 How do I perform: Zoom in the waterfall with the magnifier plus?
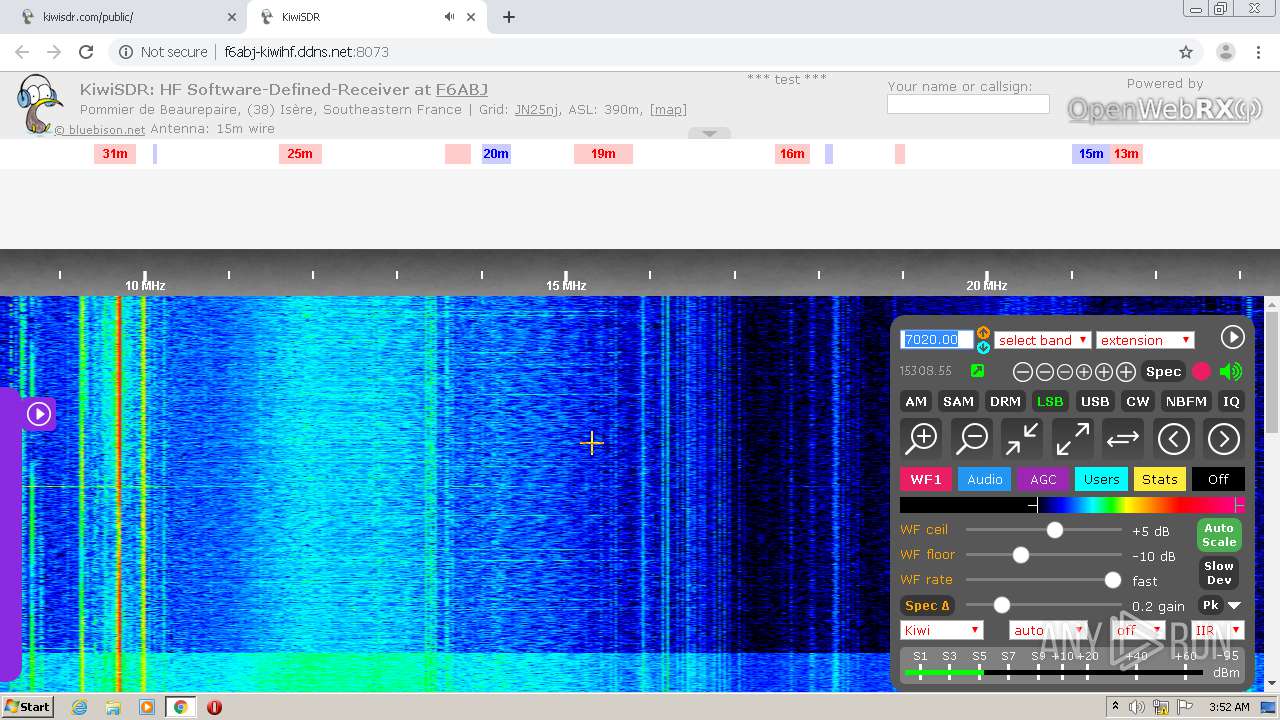pyautogui.click(x=921, y=438)
